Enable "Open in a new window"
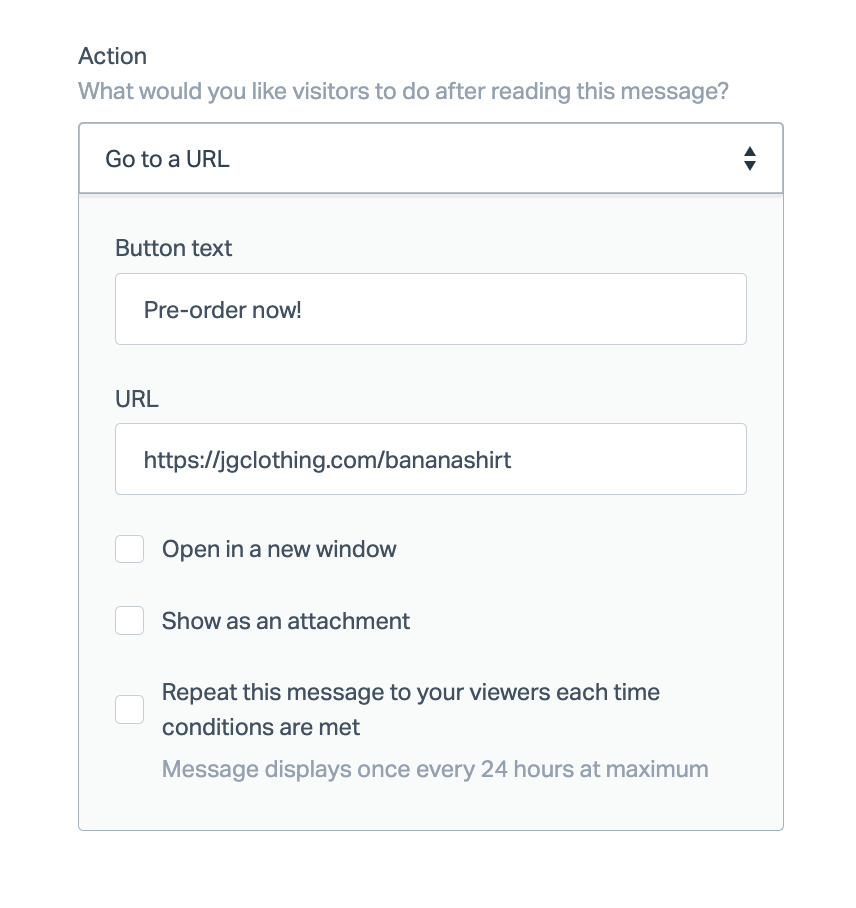Viewport: 856px width, 908px height. tap(129, 548)
